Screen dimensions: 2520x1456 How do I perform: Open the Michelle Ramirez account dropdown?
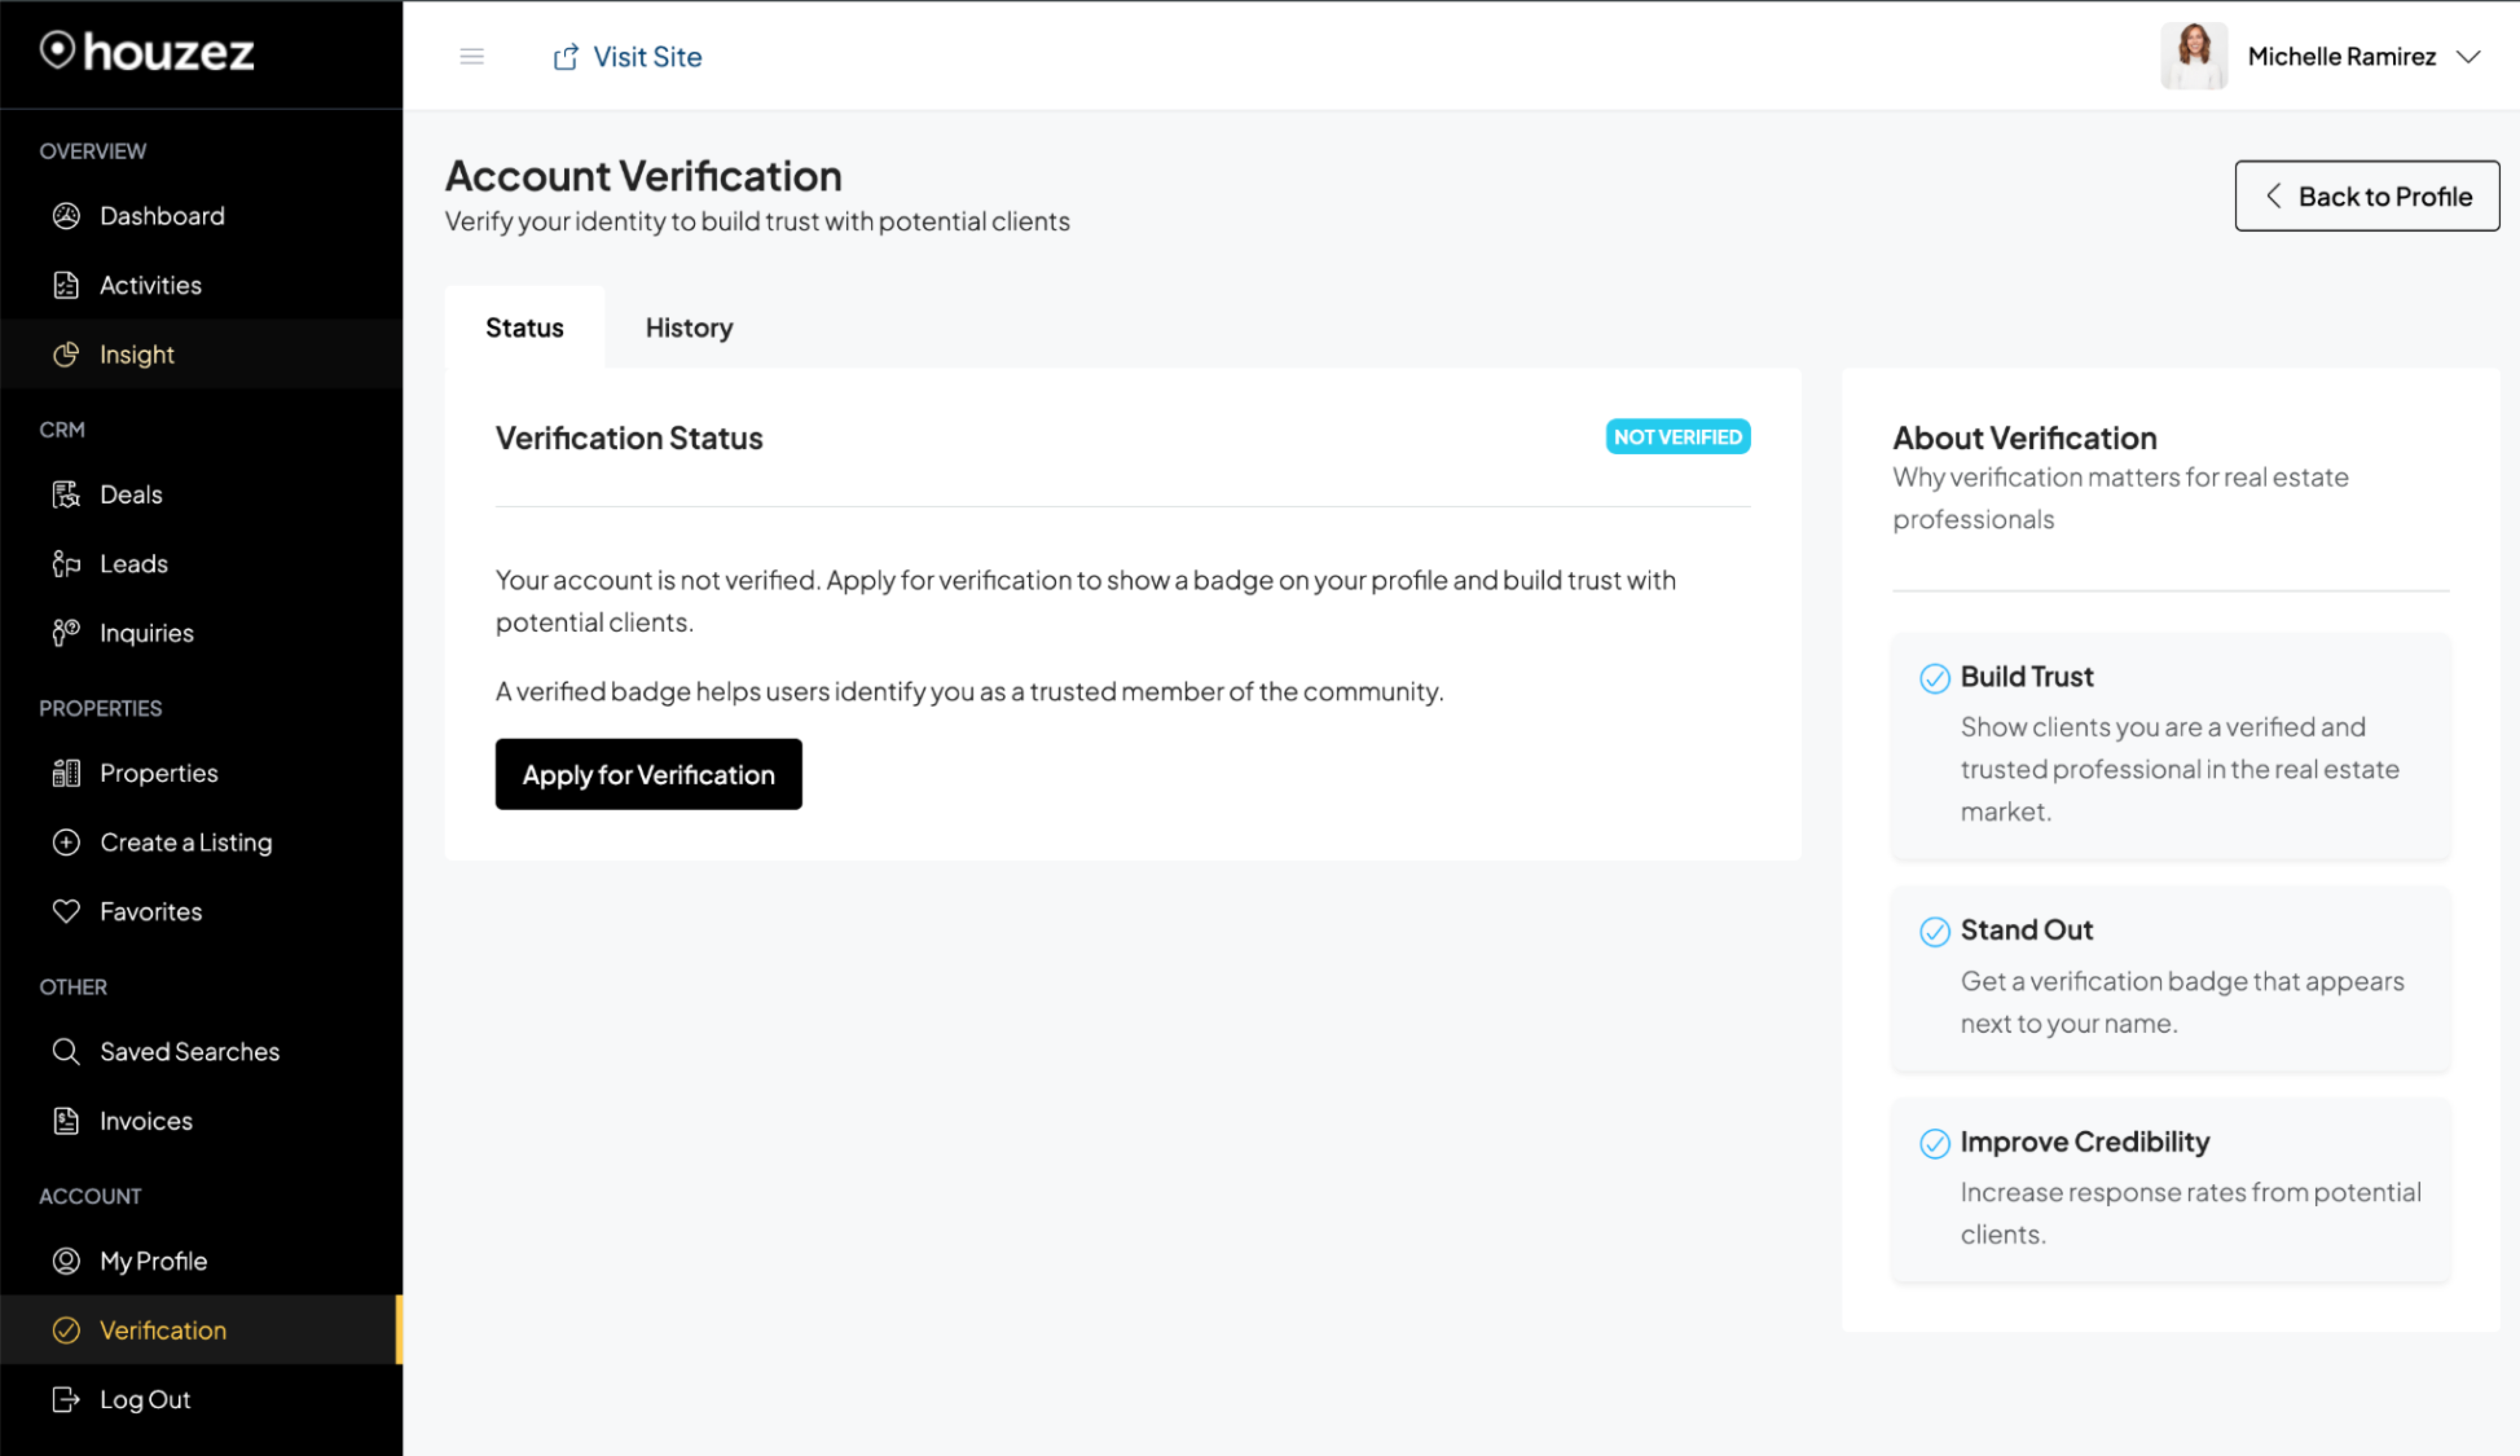[2341, 56]
